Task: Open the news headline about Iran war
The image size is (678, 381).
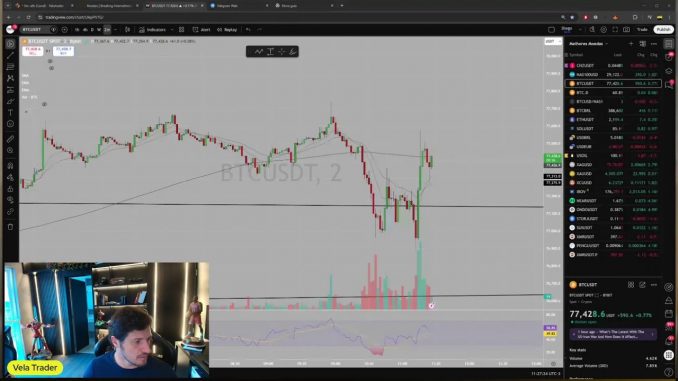Action: pos(613,334)
